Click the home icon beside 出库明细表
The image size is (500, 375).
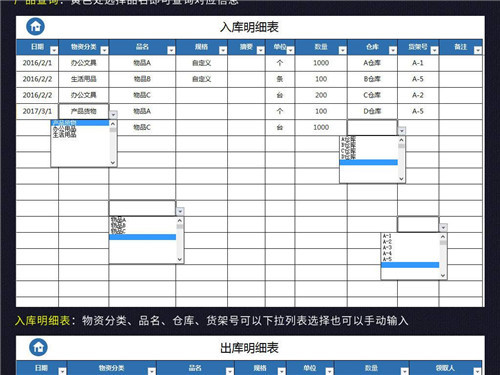(38, 347)
